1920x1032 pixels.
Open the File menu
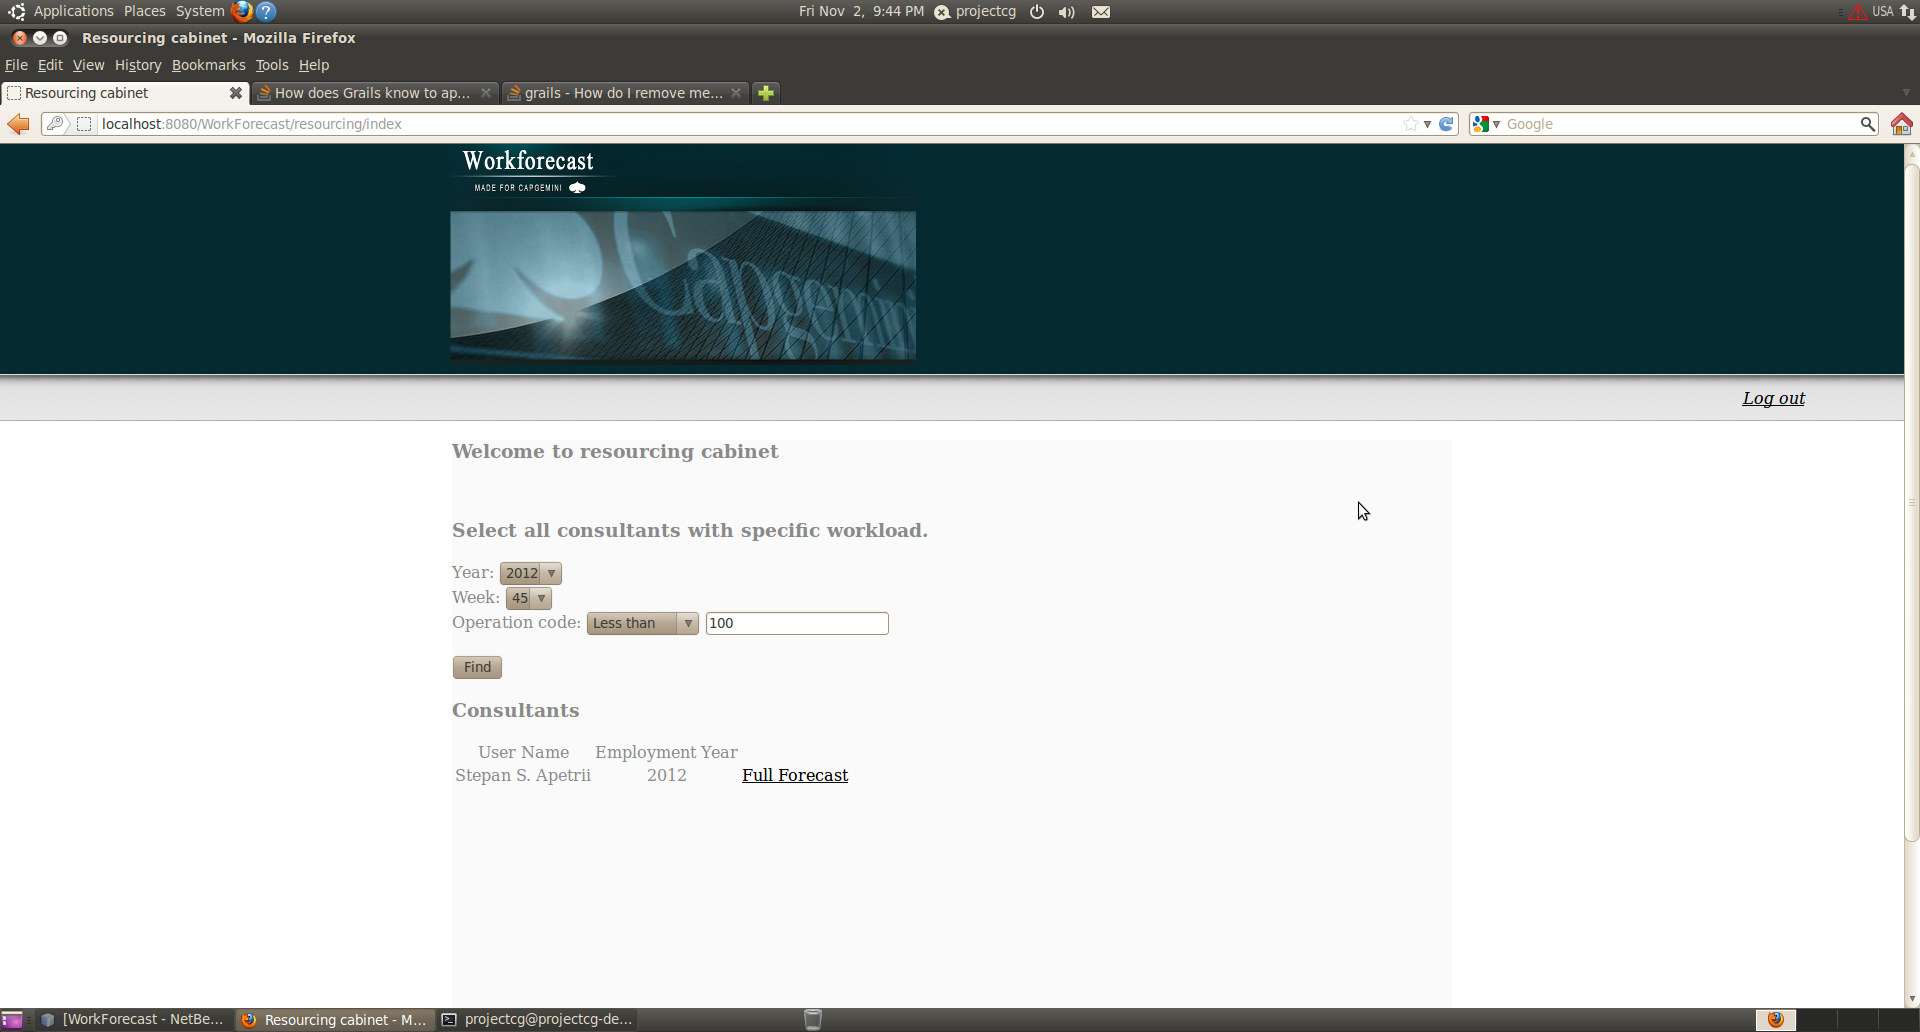(x=16, y=65)
